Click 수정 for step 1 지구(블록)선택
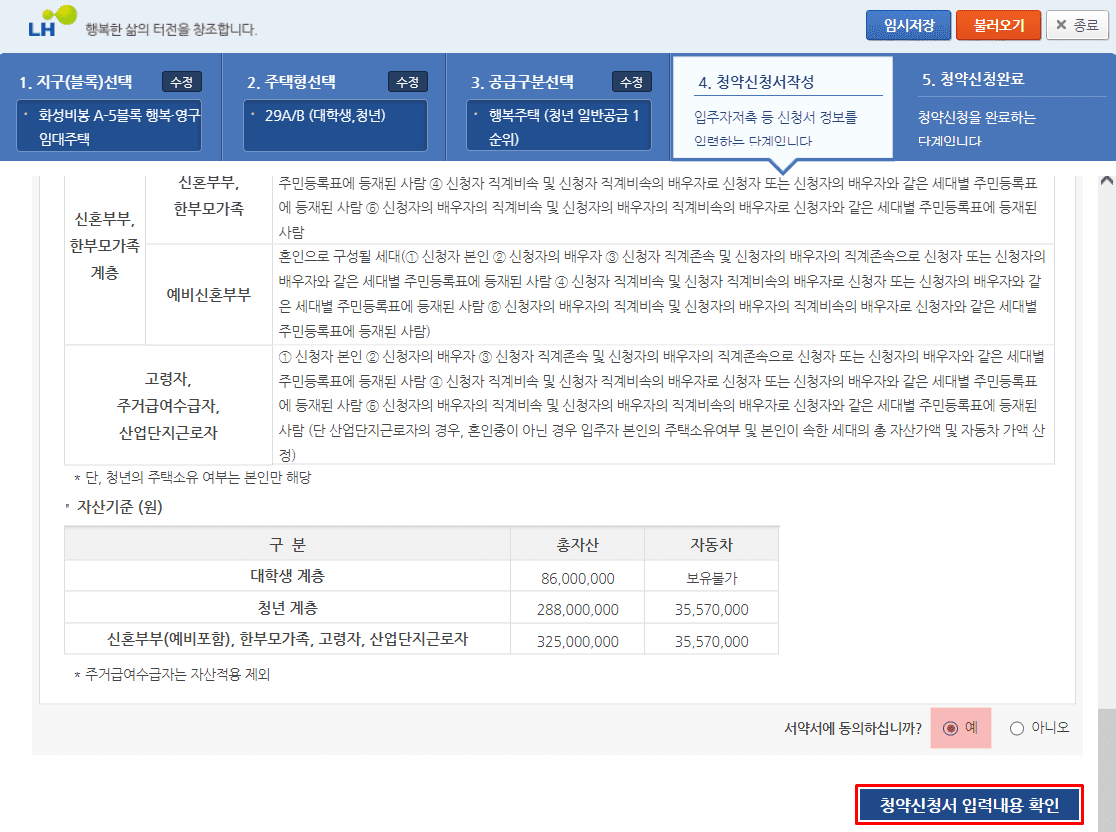Screen dimensions: 1116x832 [182, 82]
